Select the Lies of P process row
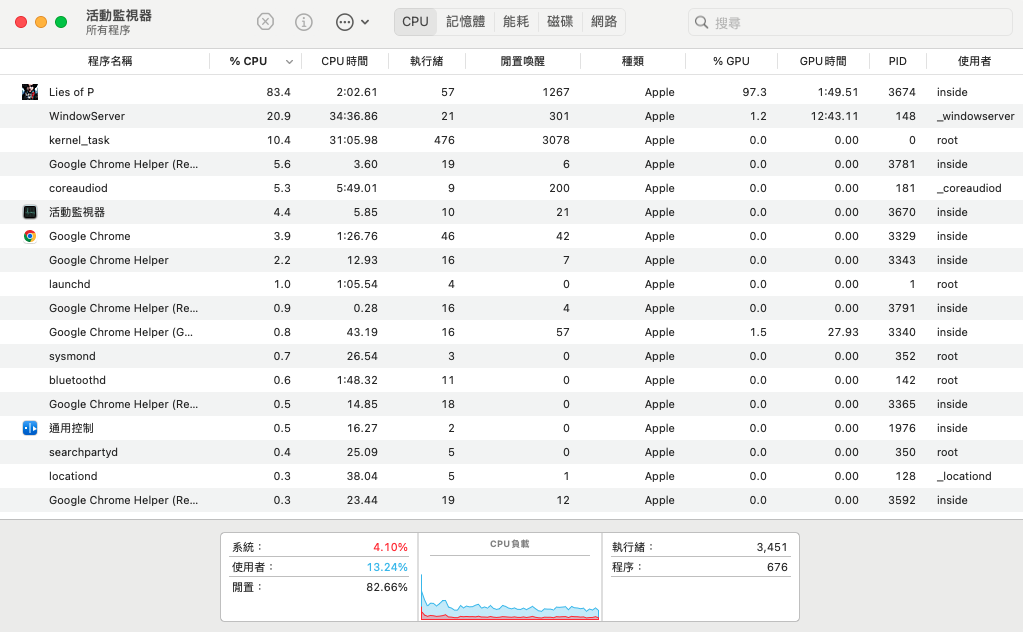Image resolution: width=1023 pixels, height=632 pixels. click(512, 92)
